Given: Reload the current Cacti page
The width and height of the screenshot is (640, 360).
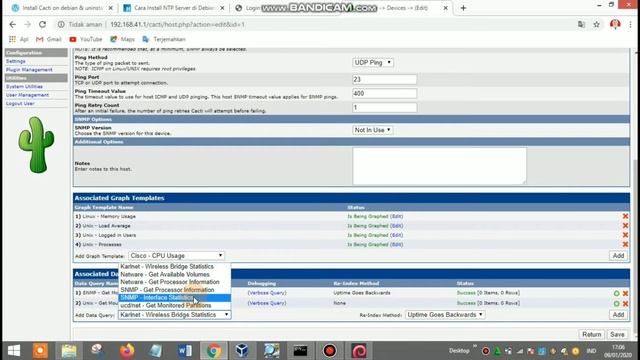Looking at the screenshot, I should 42,24.
